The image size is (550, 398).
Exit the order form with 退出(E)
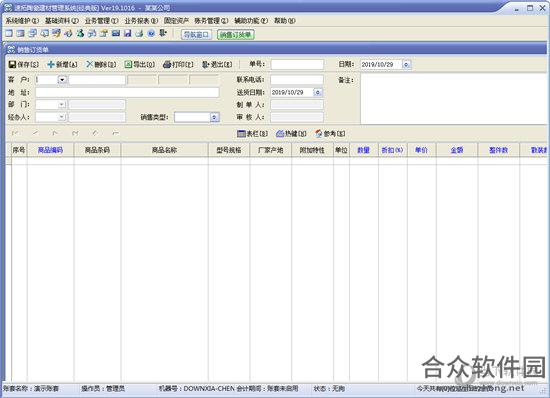pos(217,65)
